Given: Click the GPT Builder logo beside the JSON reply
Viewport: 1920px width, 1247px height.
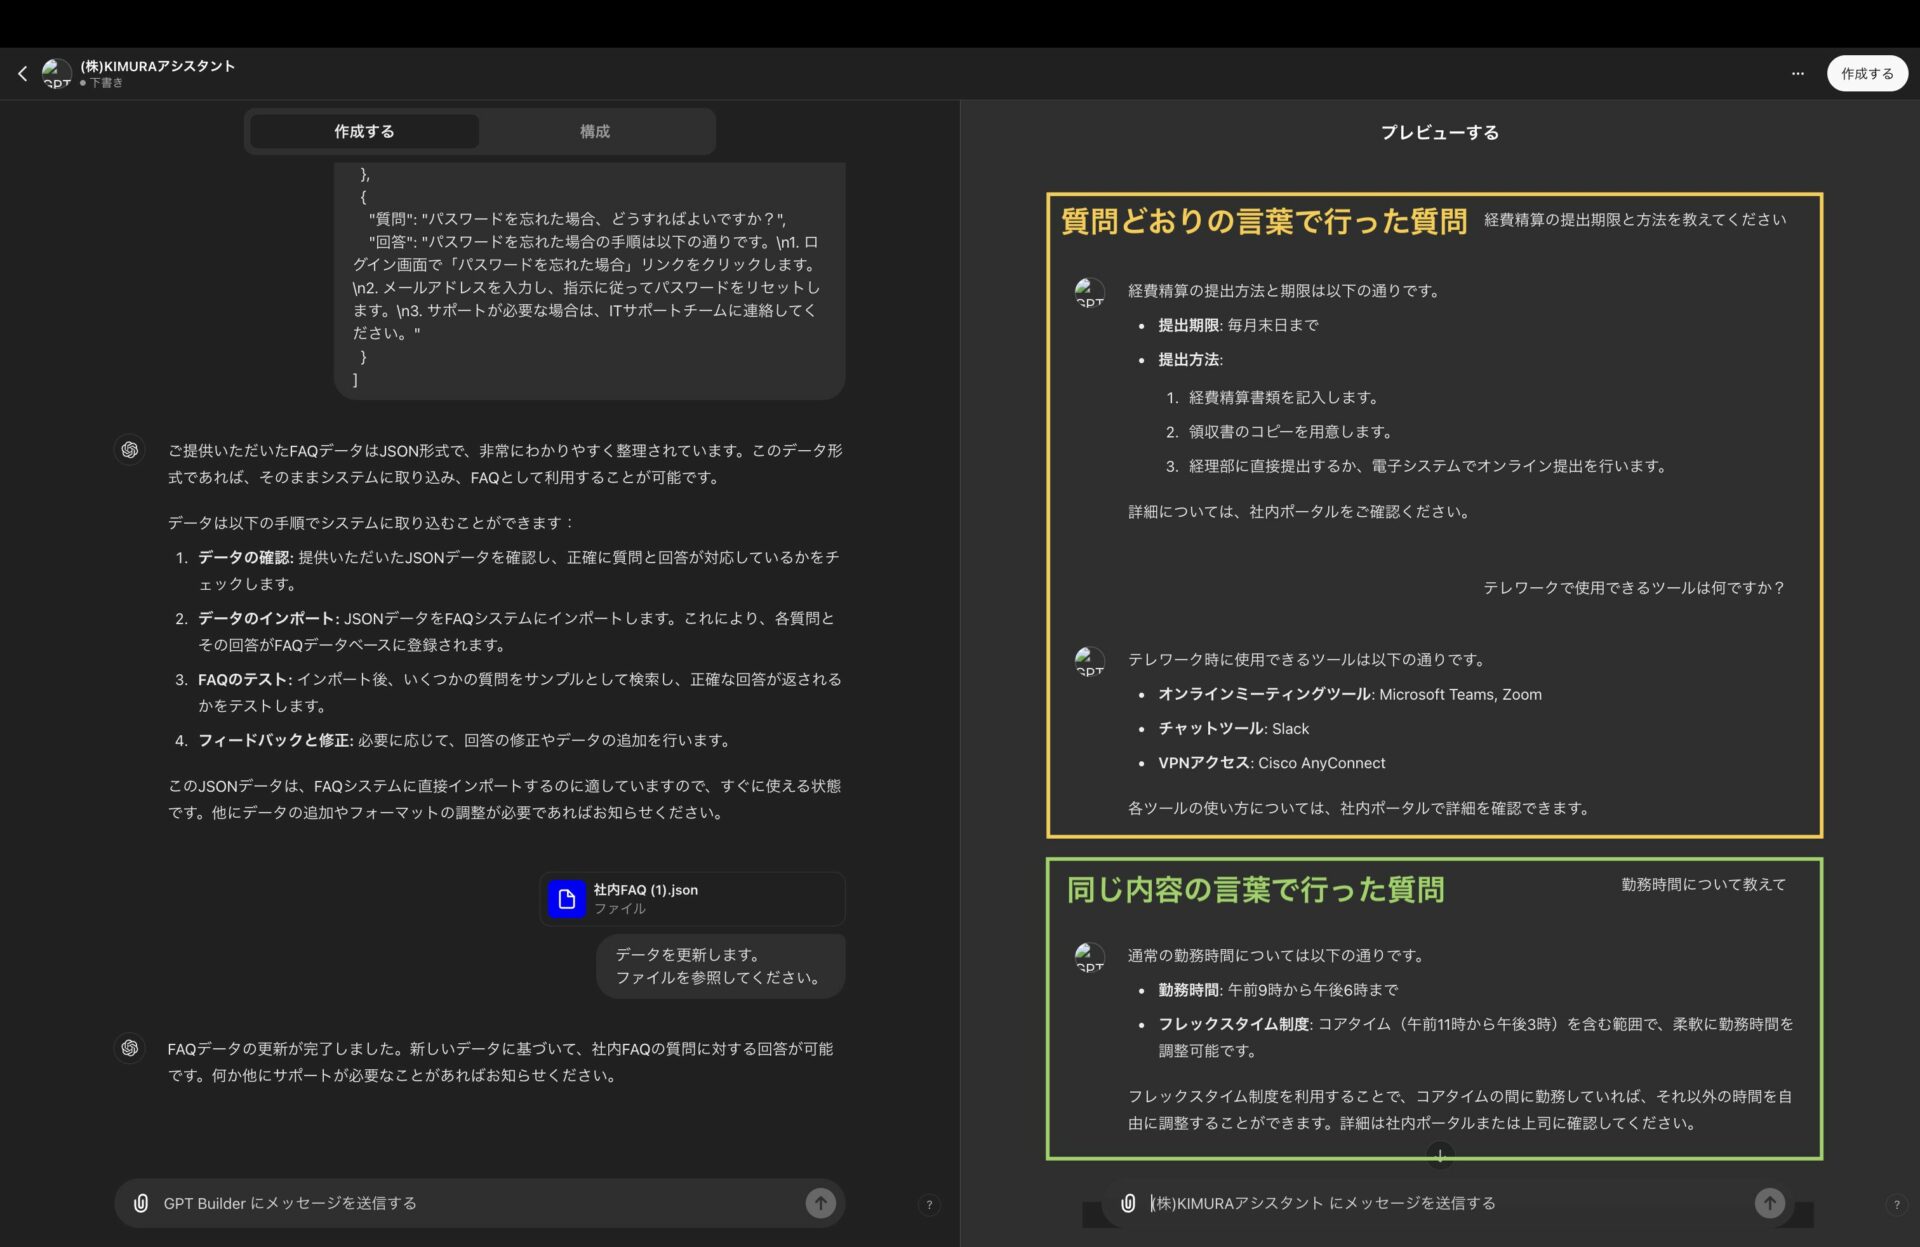Looking at the screenshot, I should pos(130,450).
